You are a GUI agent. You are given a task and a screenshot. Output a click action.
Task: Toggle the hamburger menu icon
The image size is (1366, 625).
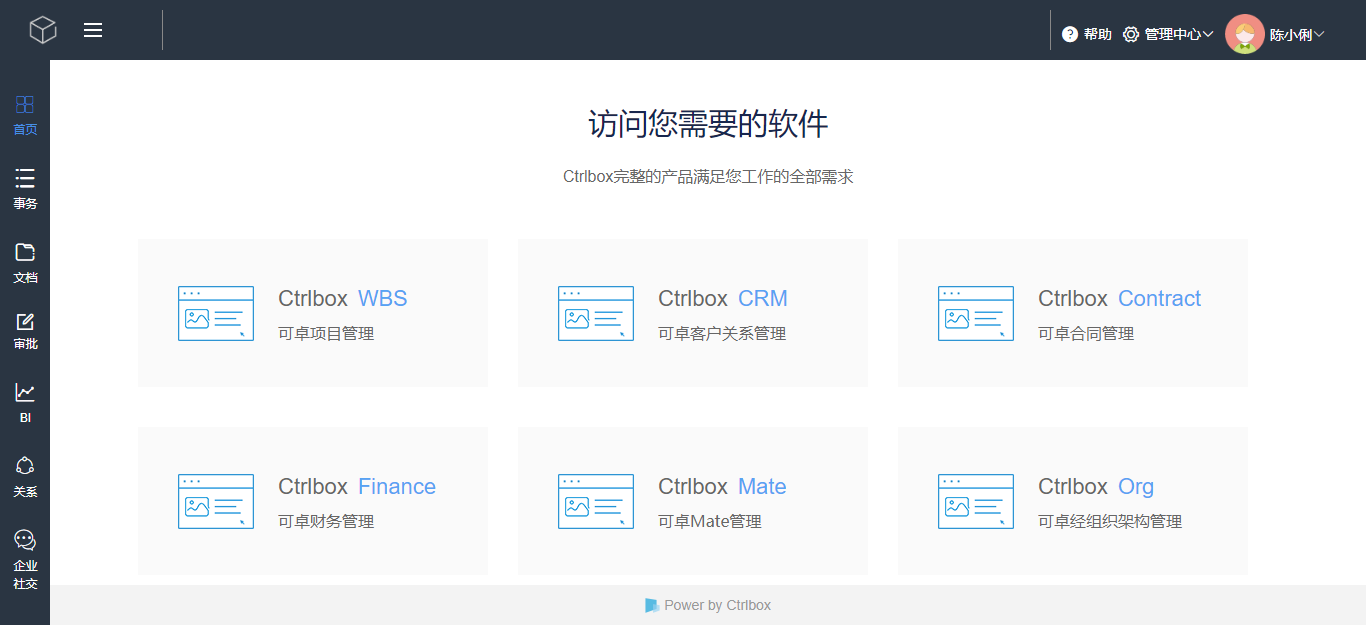(x=93, y=30)
